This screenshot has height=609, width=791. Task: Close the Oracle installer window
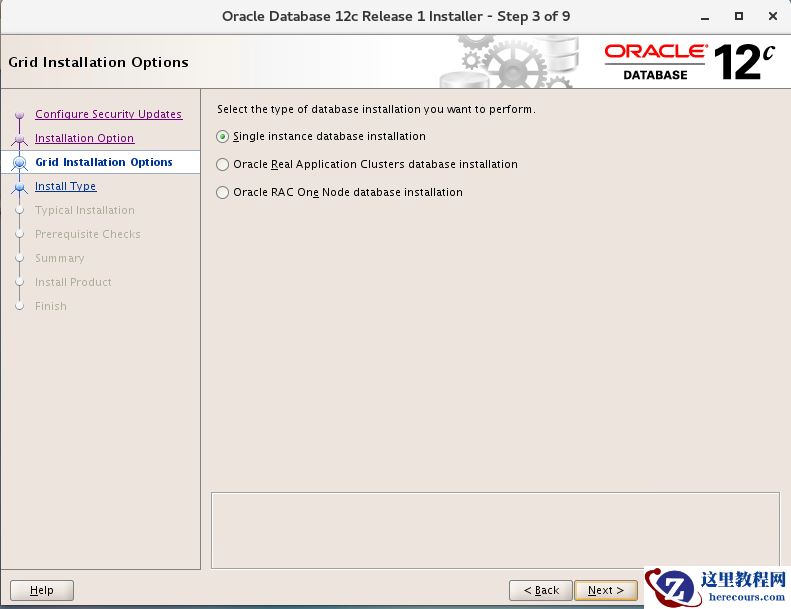772,16
